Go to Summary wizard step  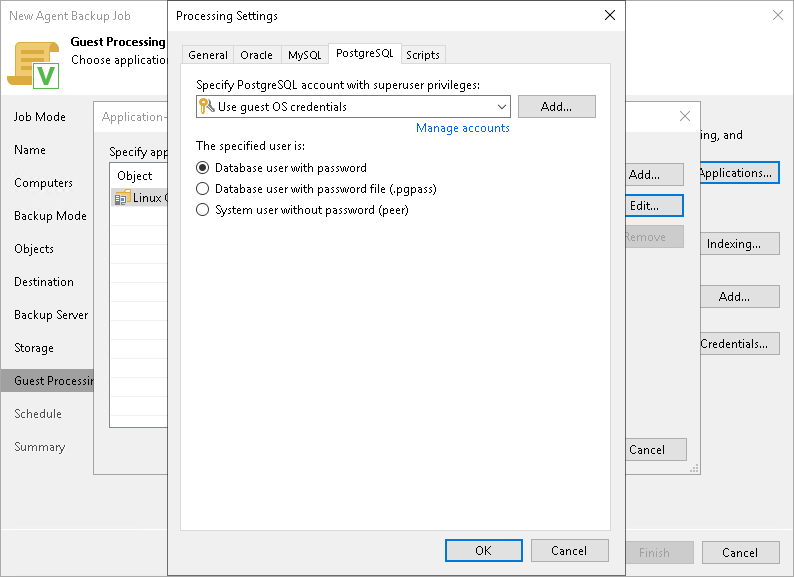pos(39,447)
